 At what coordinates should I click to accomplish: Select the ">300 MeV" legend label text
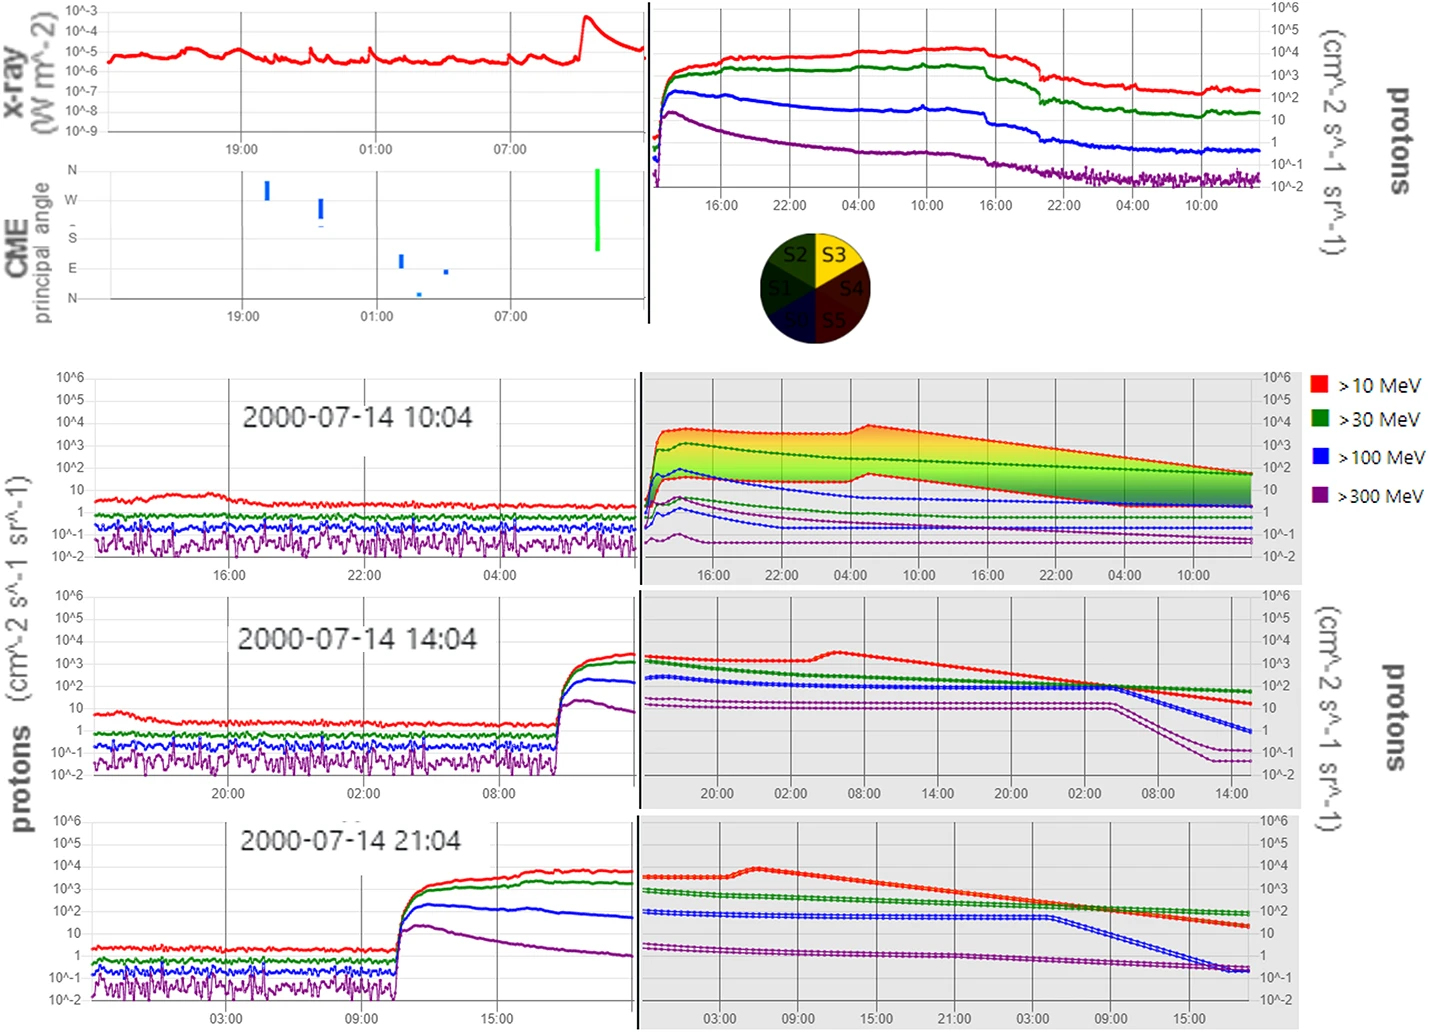[1381, 496]
